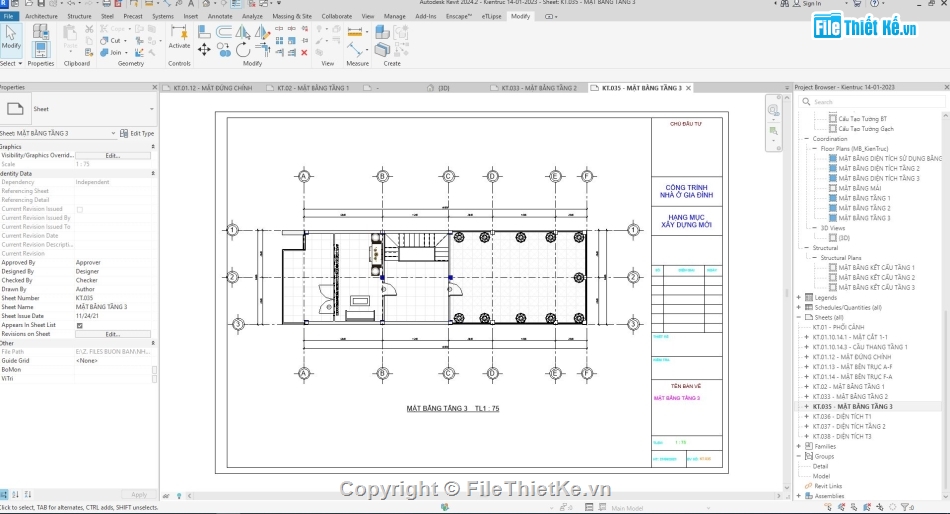This screenshot has width=950, height=514.
Task: Open the navigation wheel in the view
Action: 773,110
